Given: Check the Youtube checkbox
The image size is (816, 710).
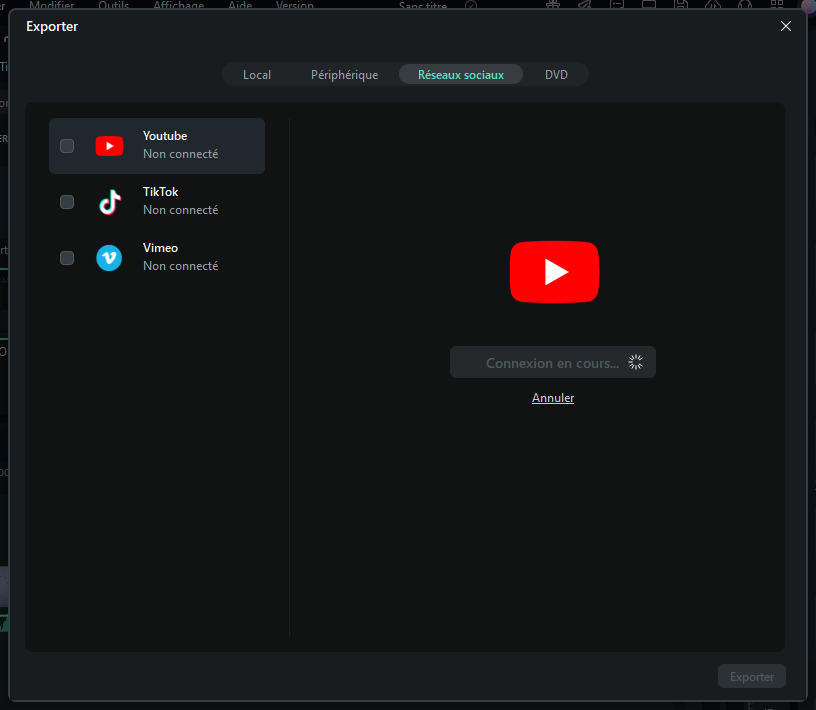Looking at the screenshot, I should 67,146.
